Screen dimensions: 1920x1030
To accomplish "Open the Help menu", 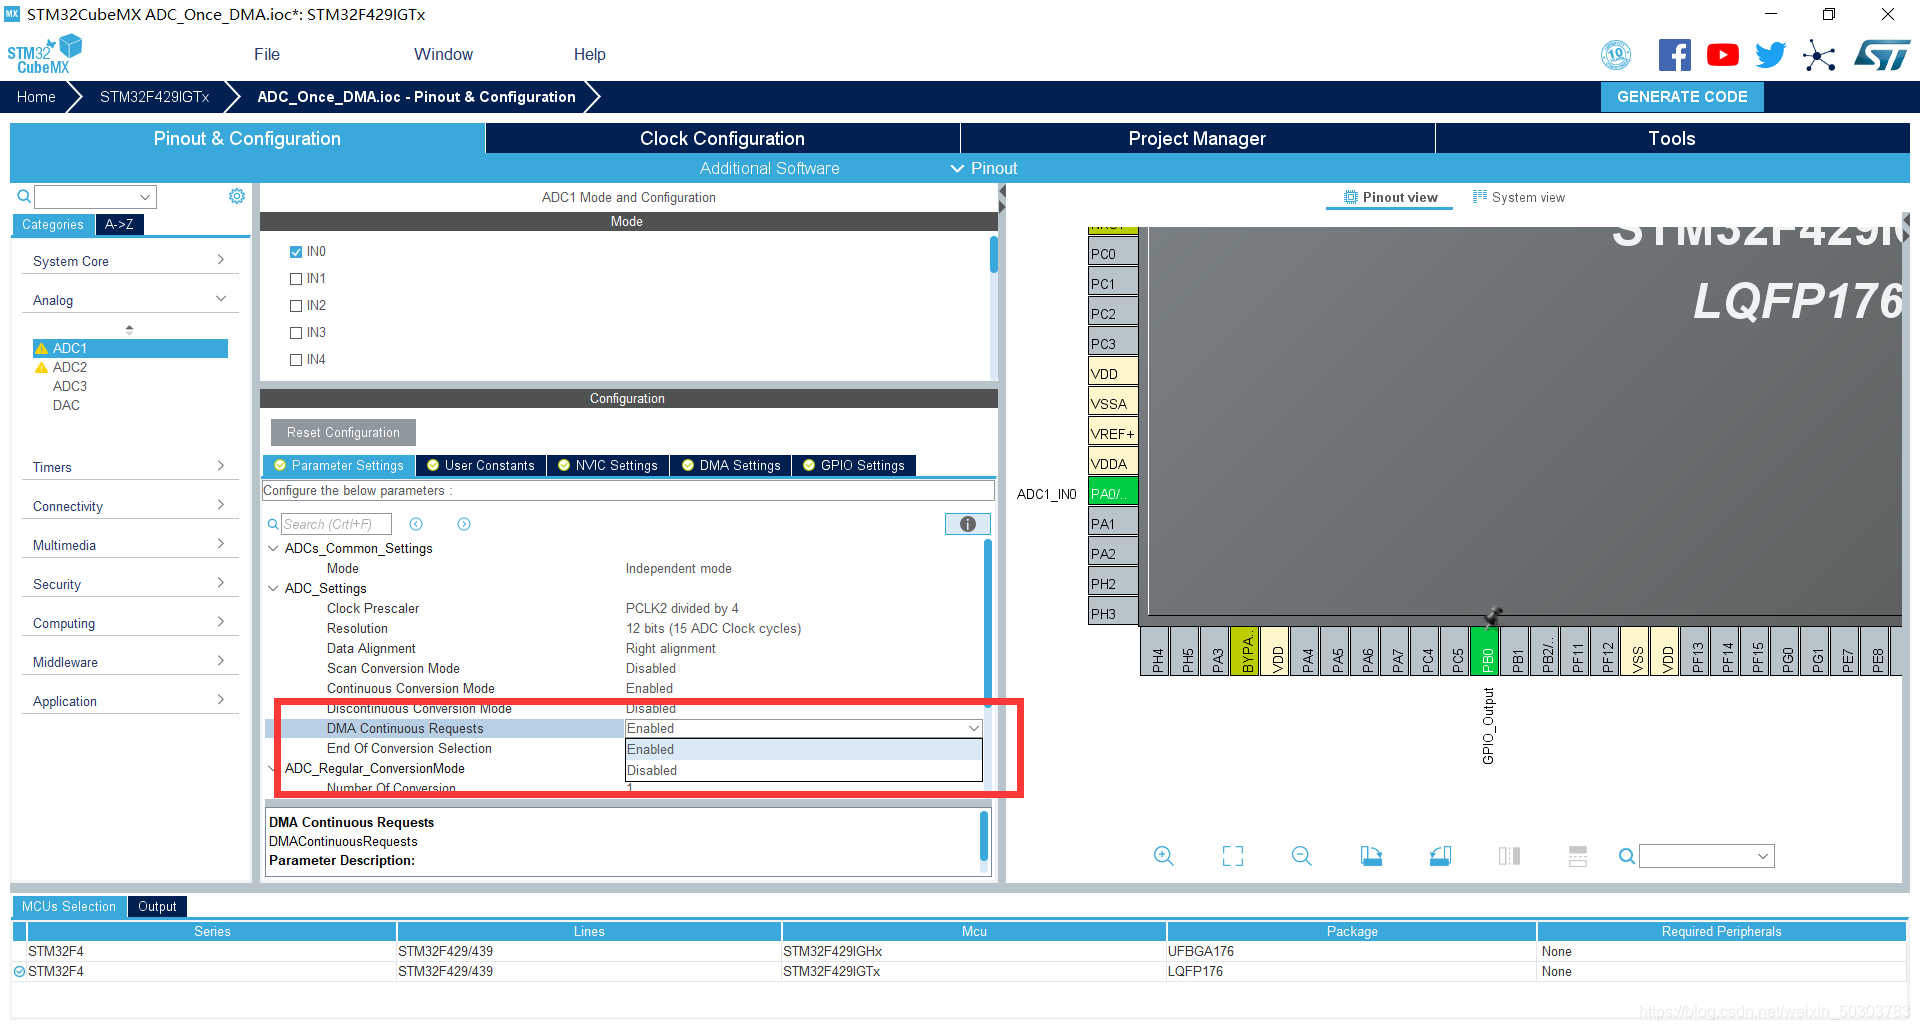I will click(589, 54).
